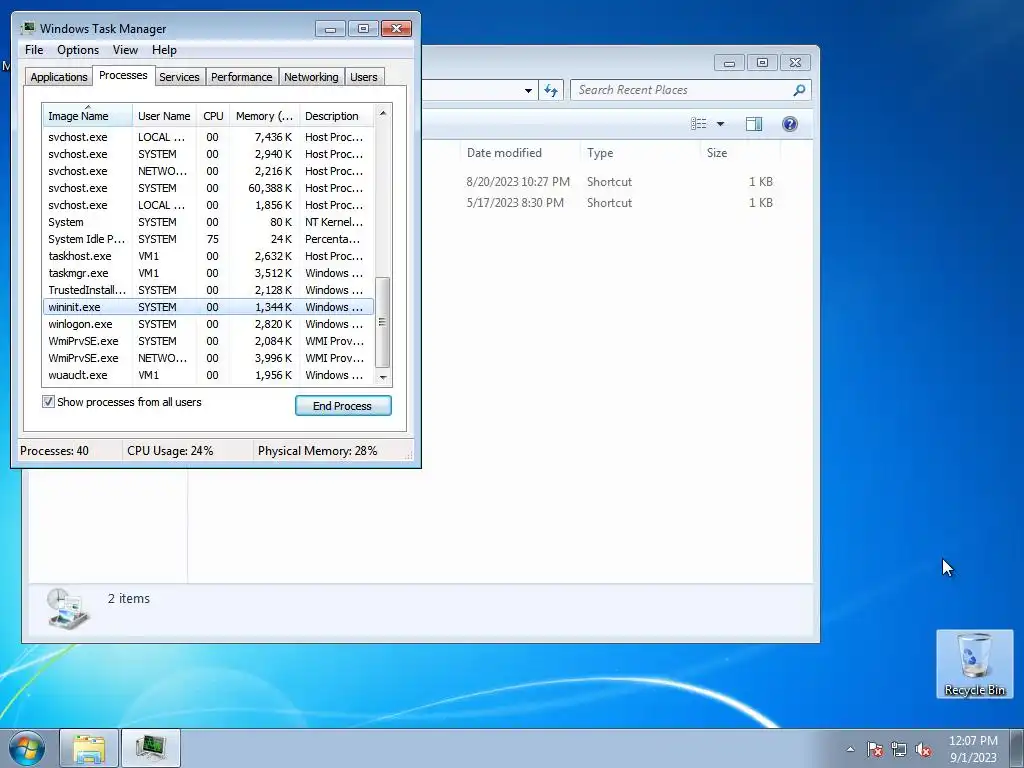Open the Explorer address bar history dropdown

click(x=528, y=90)
